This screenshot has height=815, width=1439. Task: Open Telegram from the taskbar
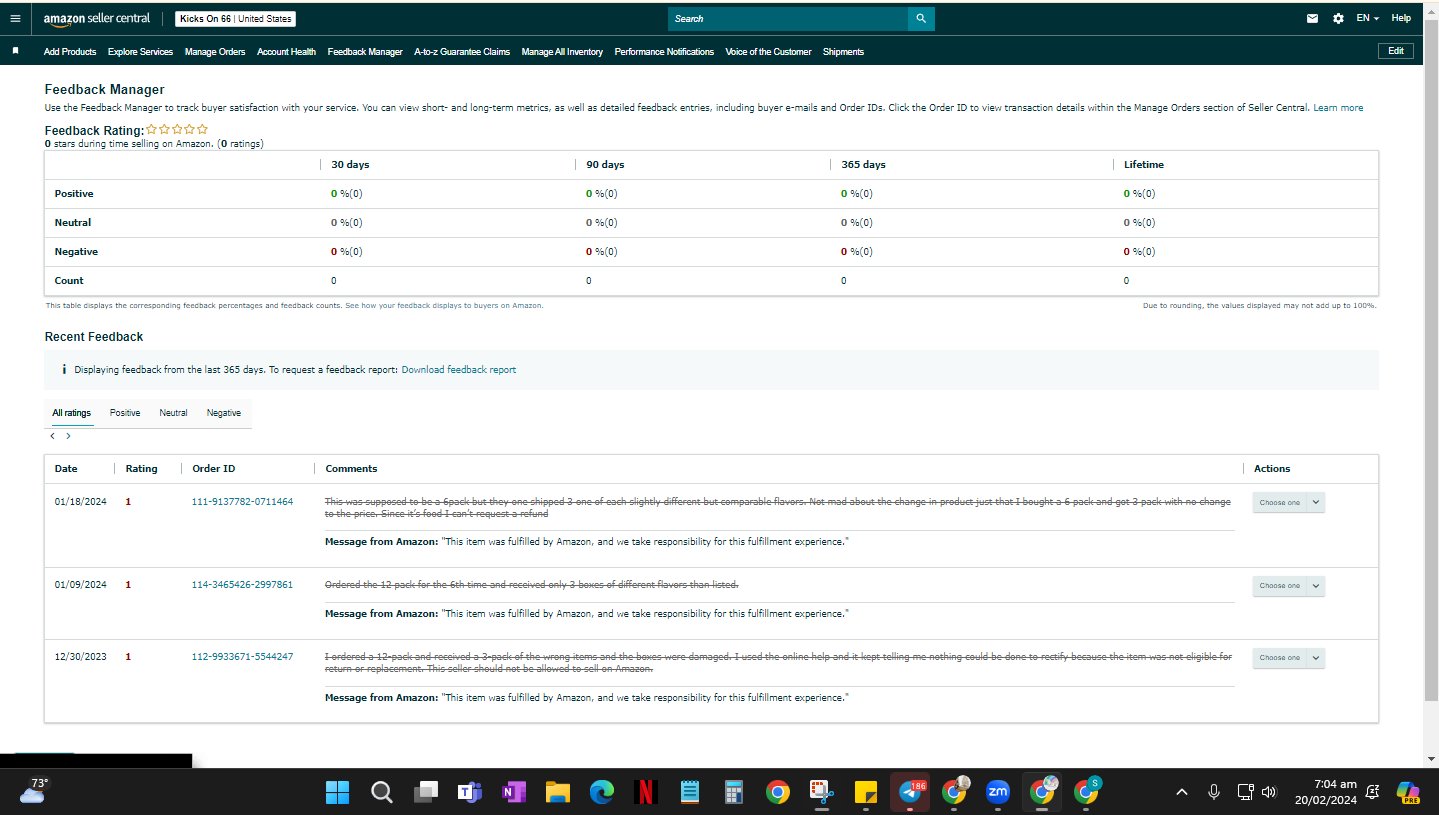point(910,792)
